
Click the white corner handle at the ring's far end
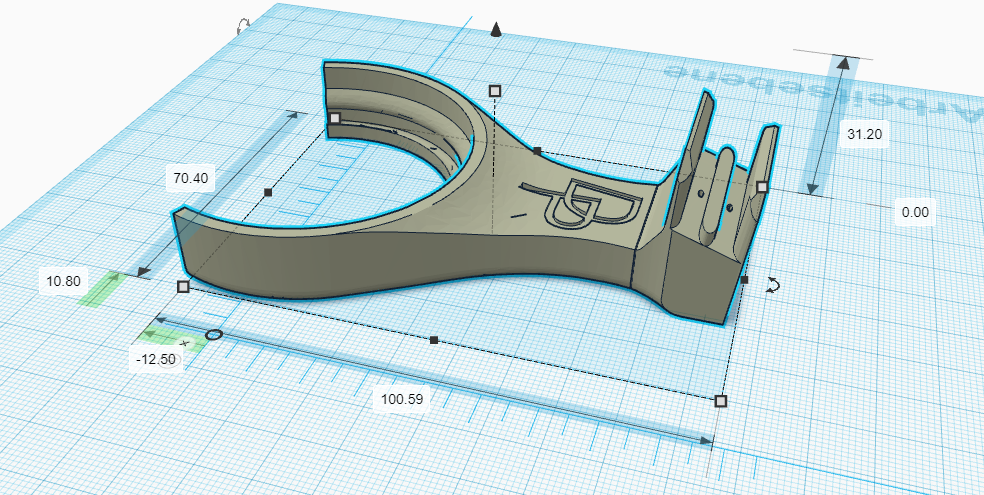pyautogui.click(x=334, y=118)
